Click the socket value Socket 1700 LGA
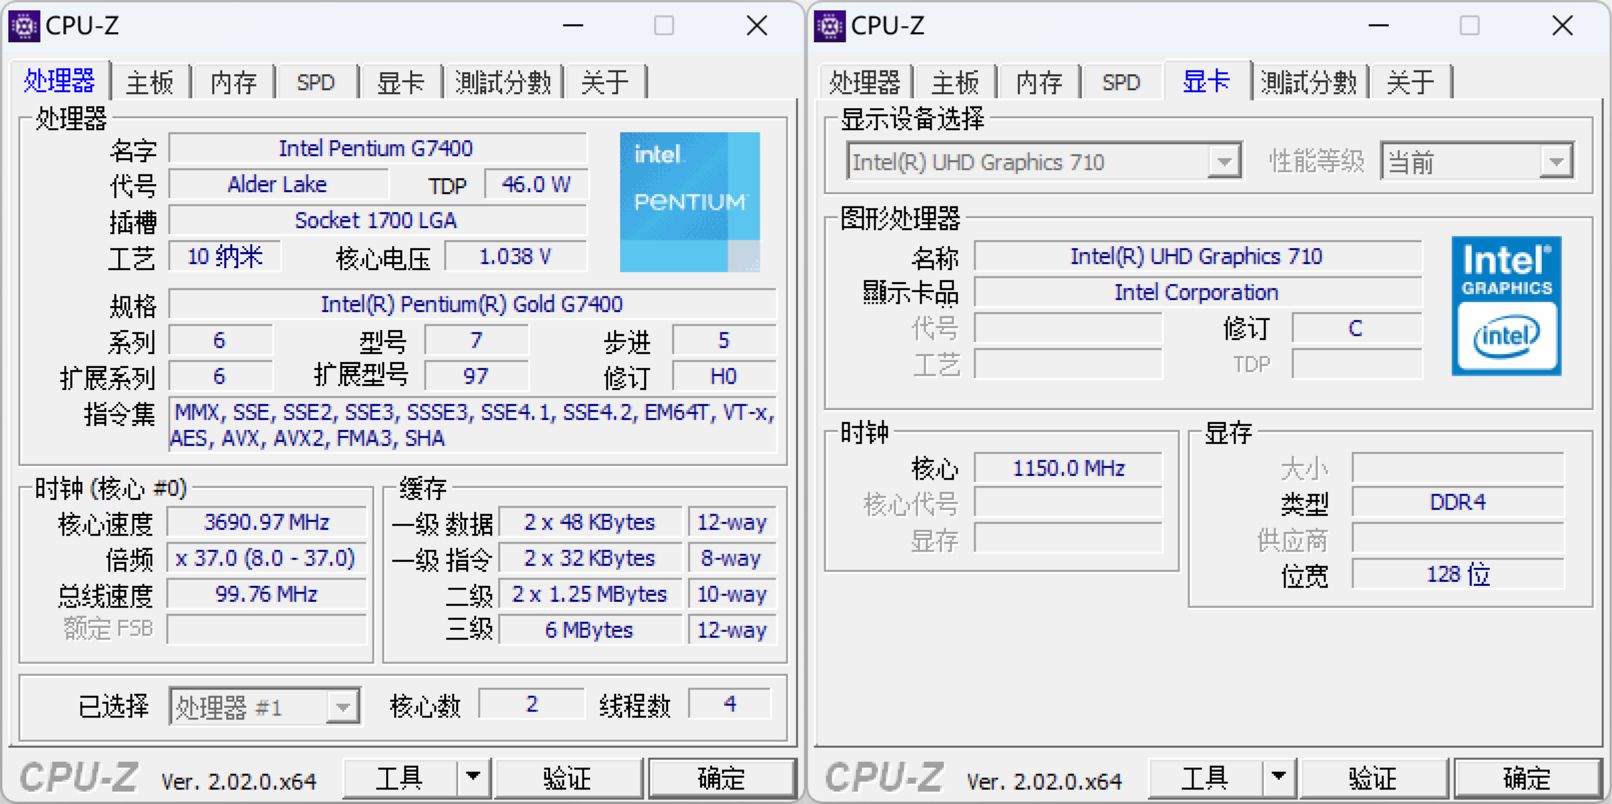 pyautogui.click(x=377, y=220)
